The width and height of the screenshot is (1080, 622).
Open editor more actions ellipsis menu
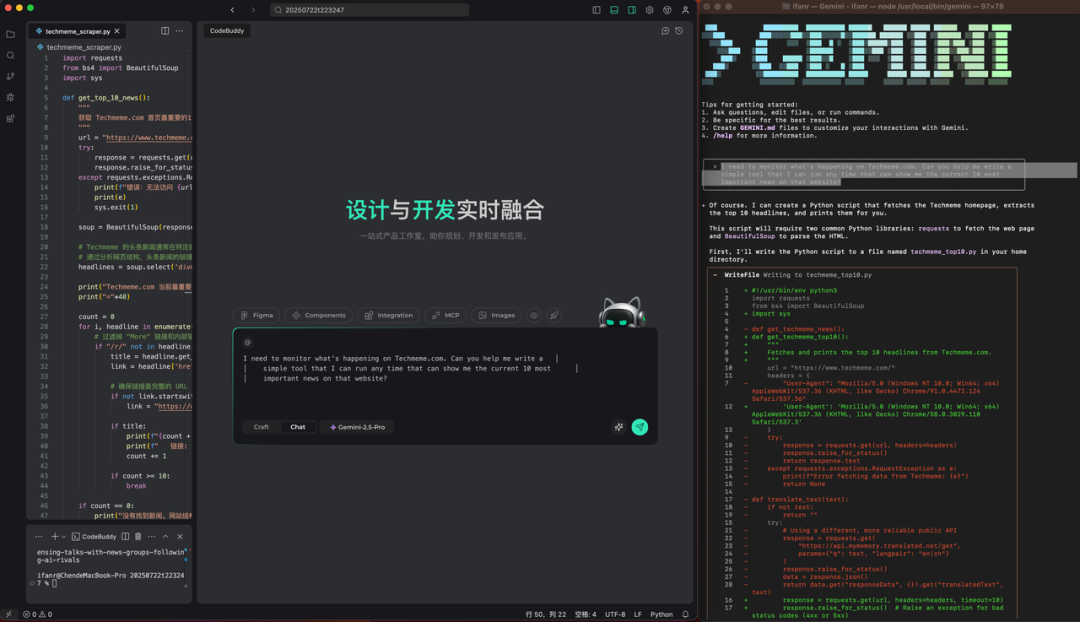coord(179,31)
